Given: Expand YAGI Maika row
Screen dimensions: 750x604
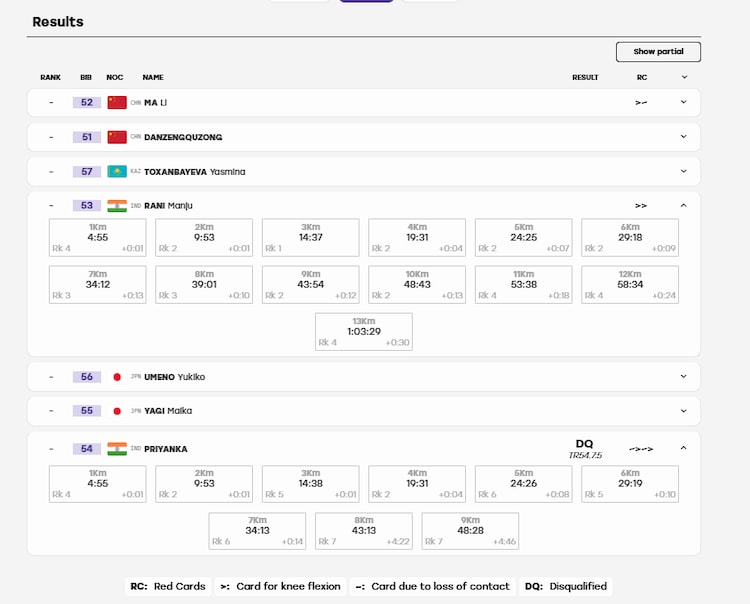Looking at the screenshot, I should [x=684, y=411].
